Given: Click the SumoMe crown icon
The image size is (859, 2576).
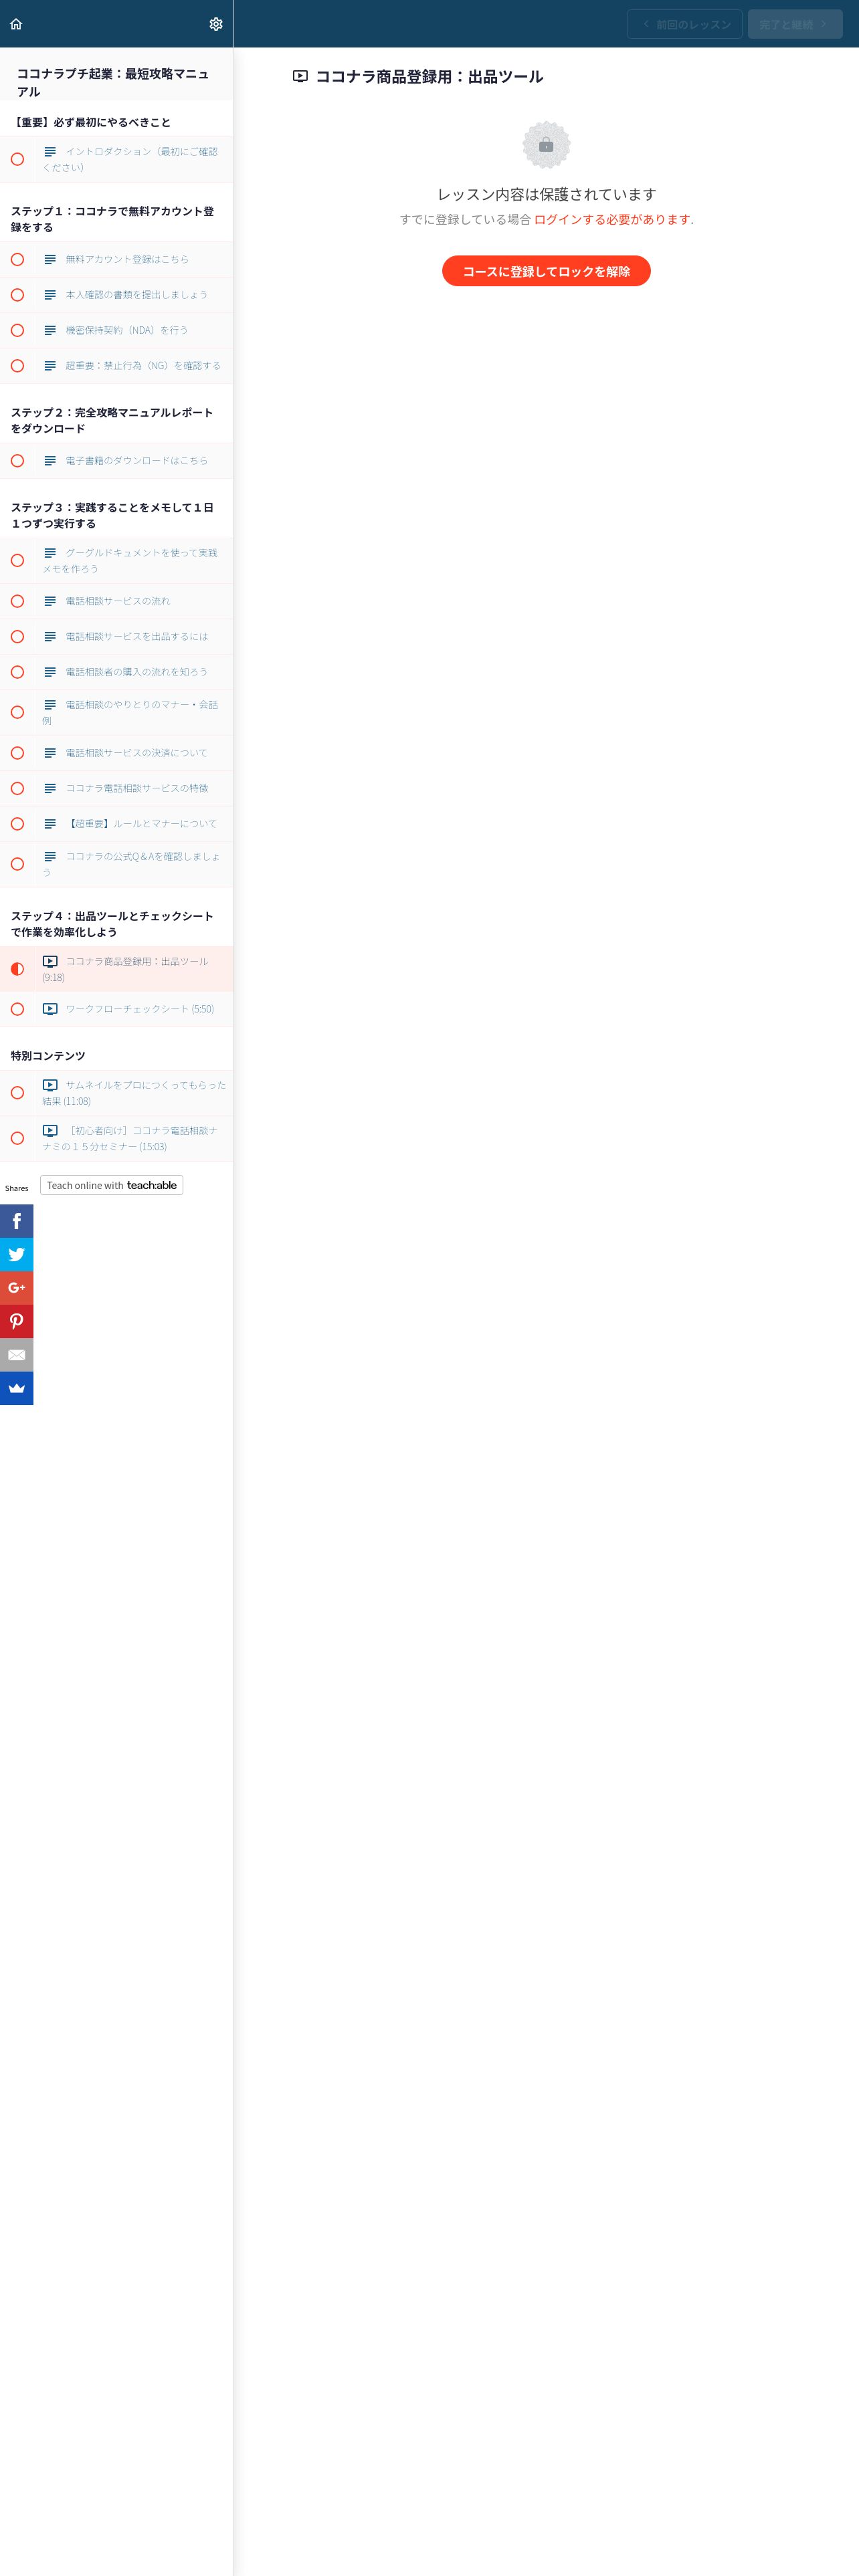Looking at the screenshot, I should pyautogui.click(x=17, y=1388).
